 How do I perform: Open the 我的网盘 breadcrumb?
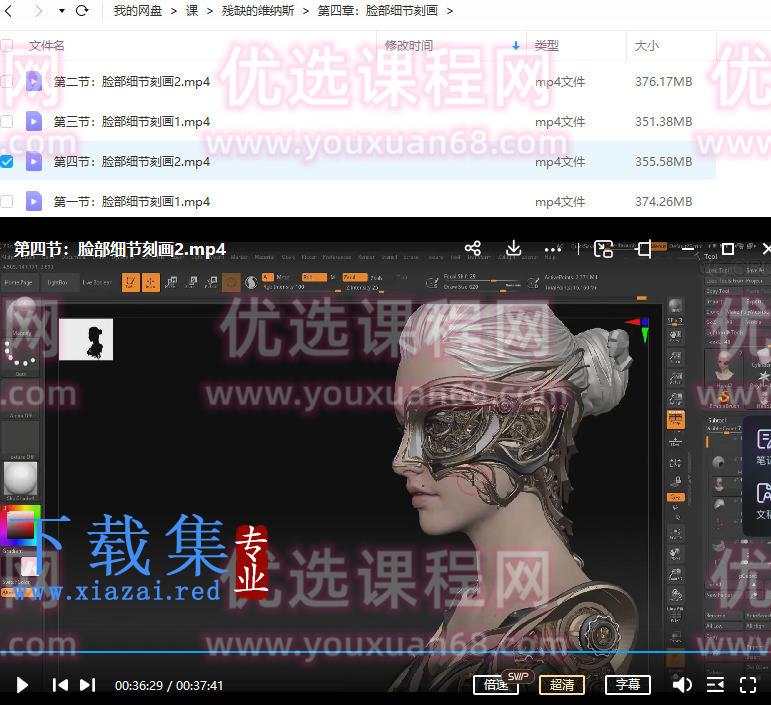(x=138, y=11)
